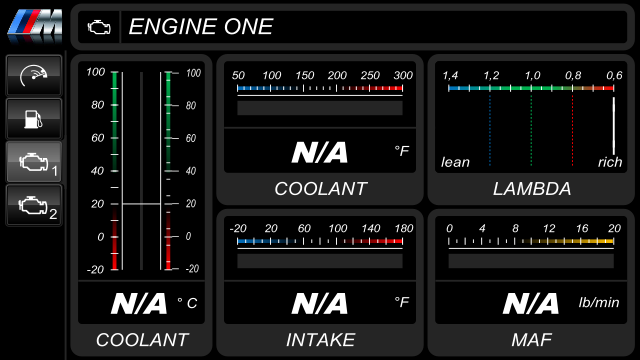Select the Engine 1 sidebar button
Screen dimensions: 640x360
point(34,162)
